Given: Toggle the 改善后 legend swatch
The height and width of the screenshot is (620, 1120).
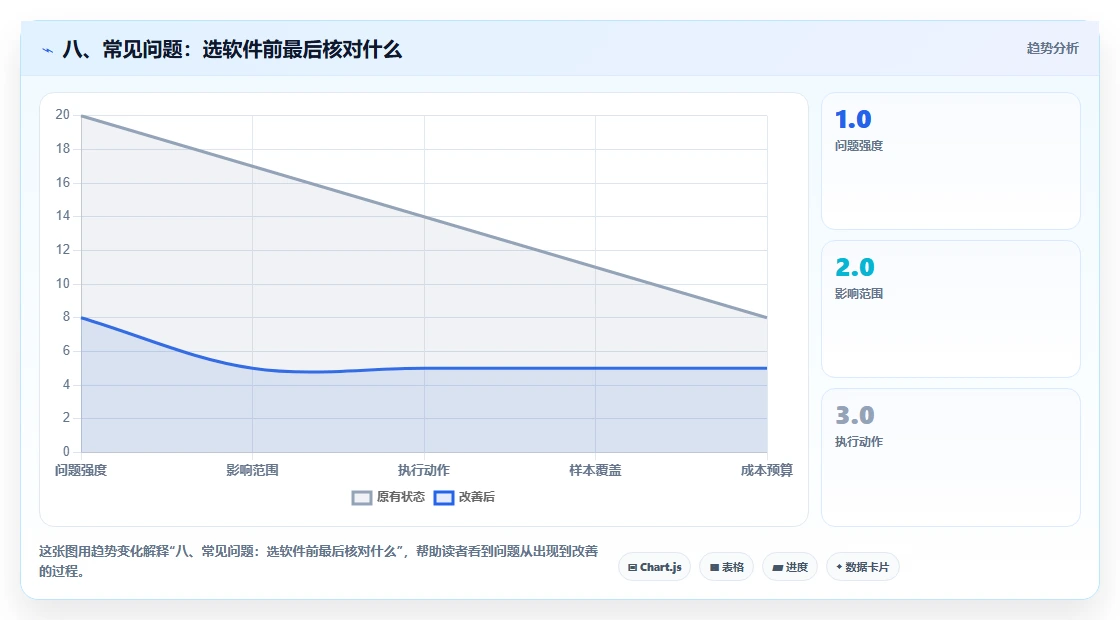Looking at the screenshot, I should pyautogui.click(x=444, y=498).
